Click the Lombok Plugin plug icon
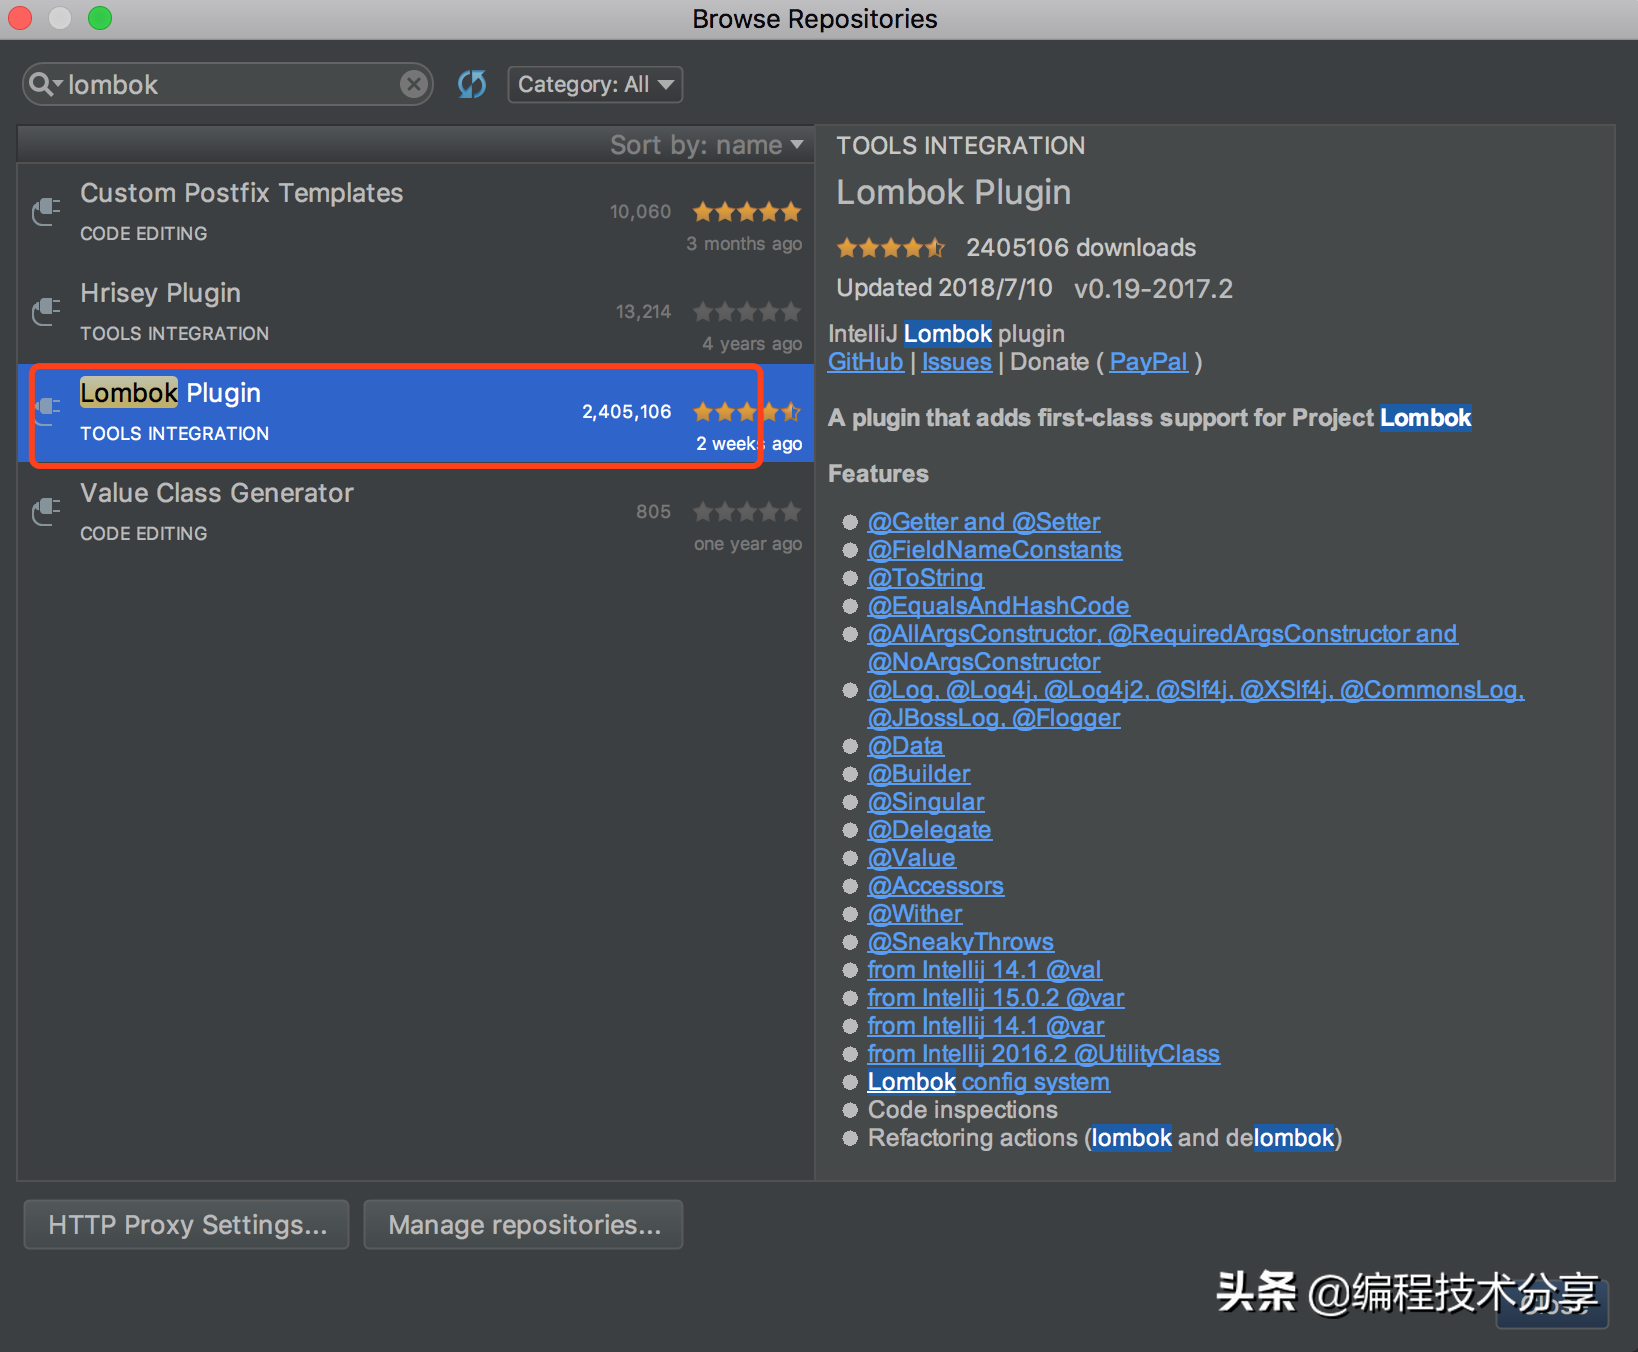The image size is (1638, 1352). 46,411
